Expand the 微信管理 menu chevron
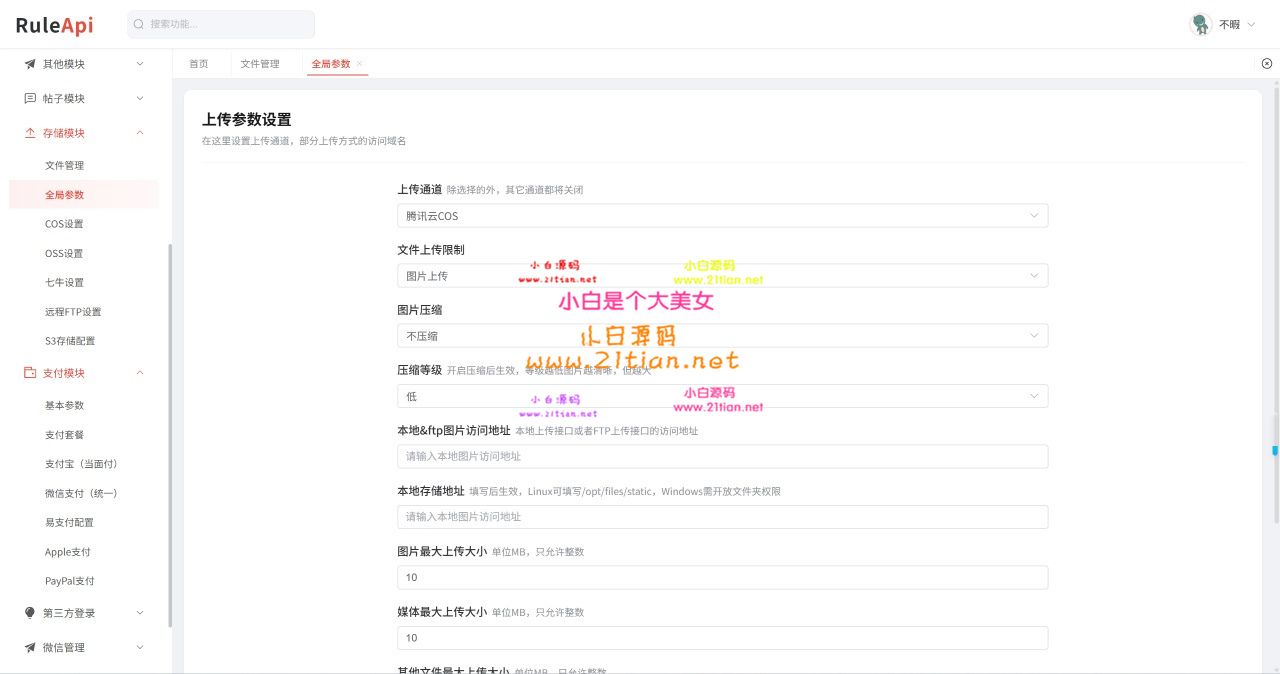 140,647
